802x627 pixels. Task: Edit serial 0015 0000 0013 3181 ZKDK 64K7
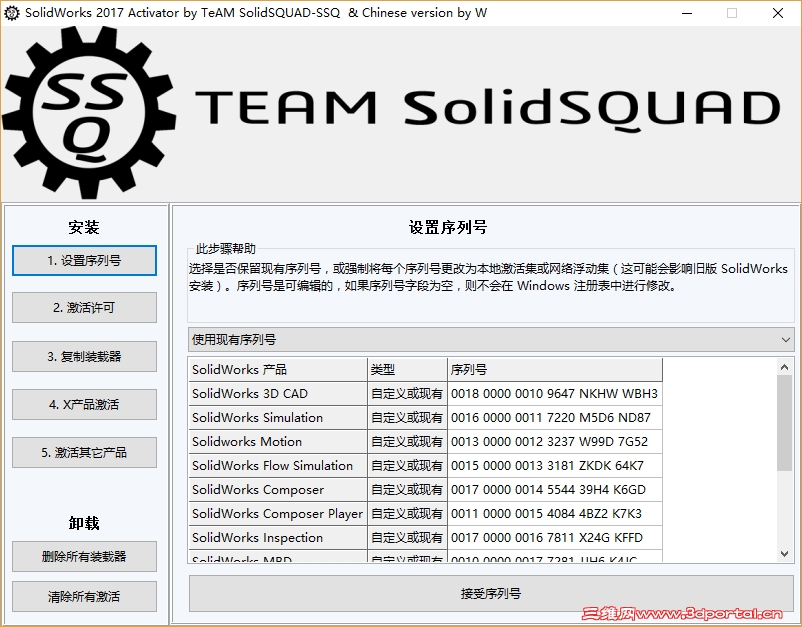pyautogui.click(x=555, y=466)
